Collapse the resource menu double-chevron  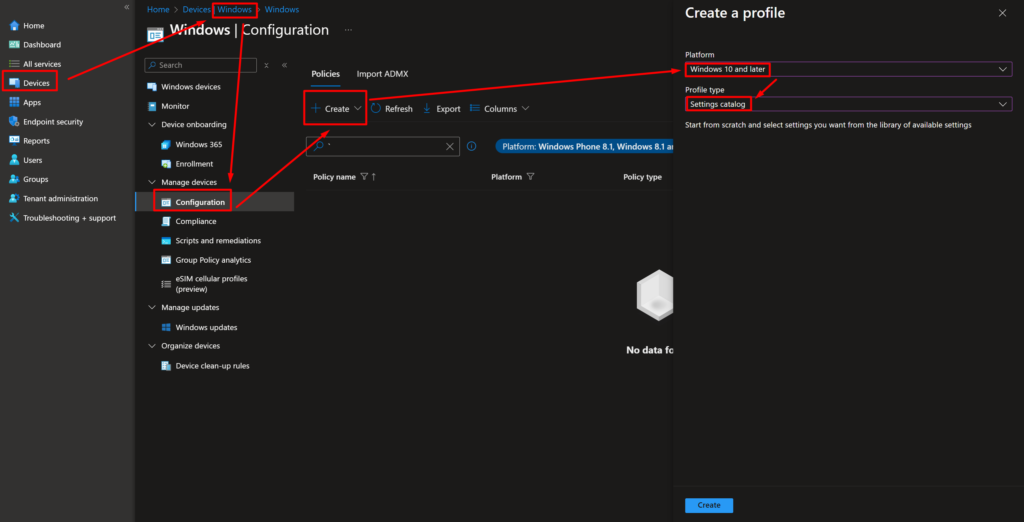point(284,65)
